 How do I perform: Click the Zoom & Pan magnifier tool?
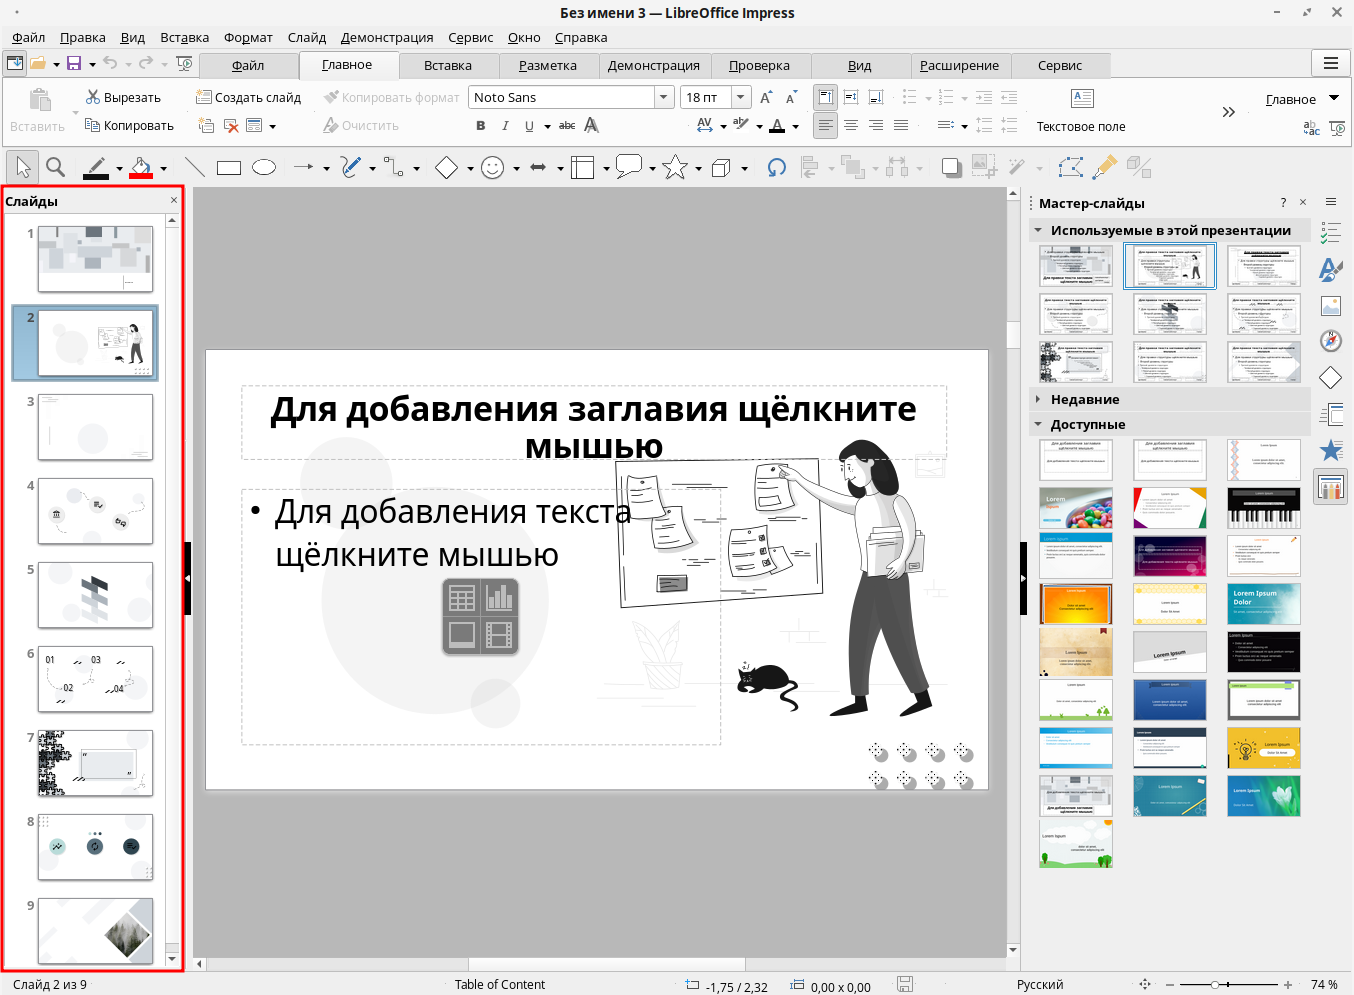[56, 168]
